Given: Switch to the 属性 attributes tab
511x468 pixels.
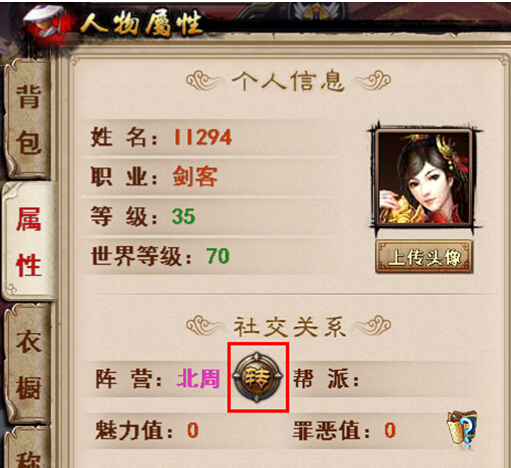Looking at the screenshot, I should coord(29,241).
